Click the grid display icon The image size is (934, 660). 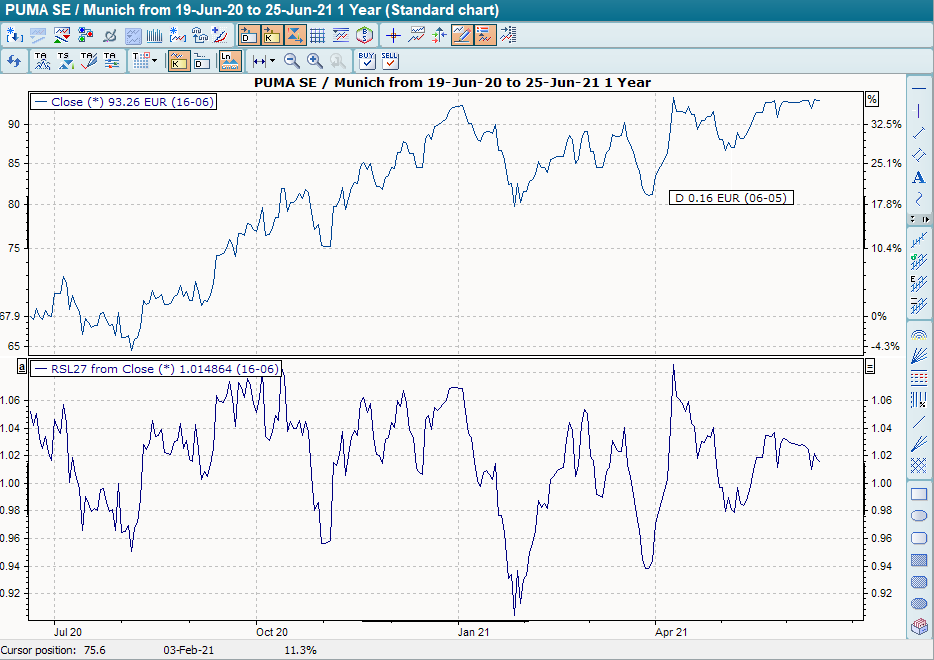pos(317,35)
